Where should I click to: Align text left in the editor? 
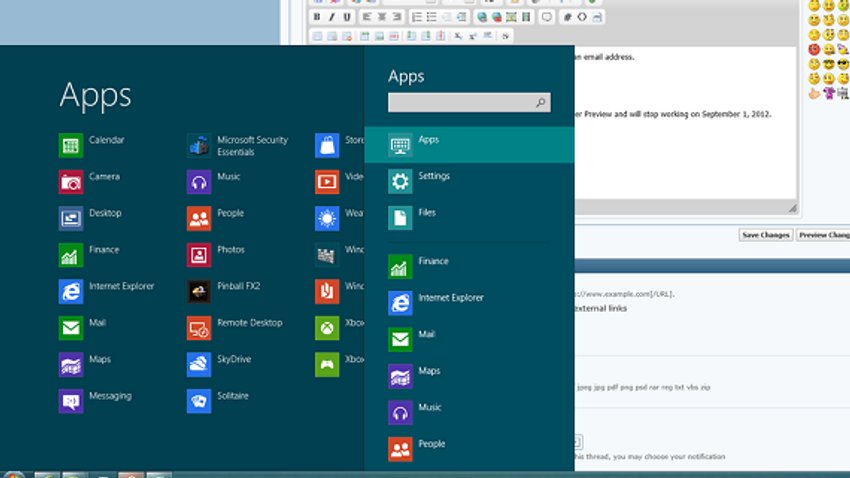(367, 17)
